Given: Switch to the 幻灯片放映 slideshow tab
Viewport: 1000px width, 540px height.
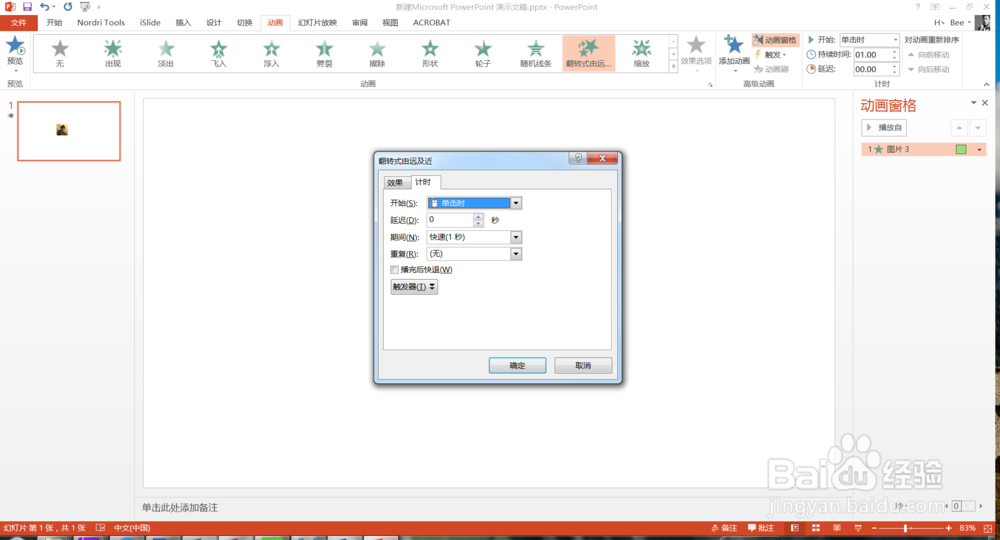Looking at the screenshot, I should pos(317,22).
